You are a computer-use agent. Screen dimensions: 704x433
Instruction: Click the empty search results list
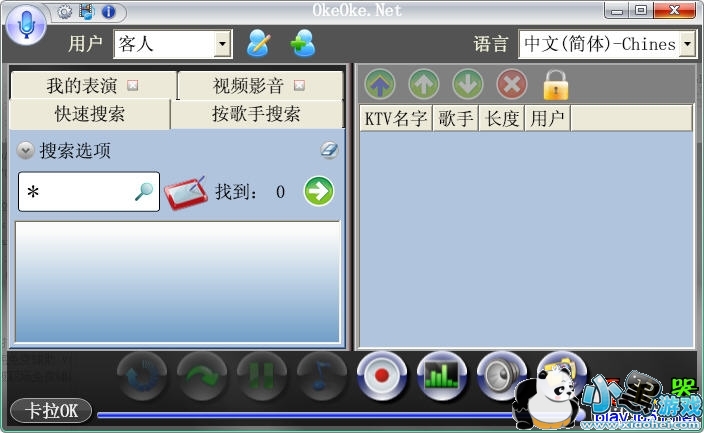[x=178, y=282]
